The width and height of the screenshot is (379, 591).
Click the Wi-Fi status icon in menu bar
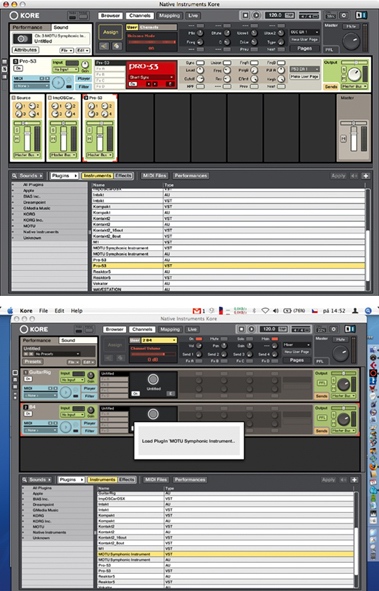[265, 311]
